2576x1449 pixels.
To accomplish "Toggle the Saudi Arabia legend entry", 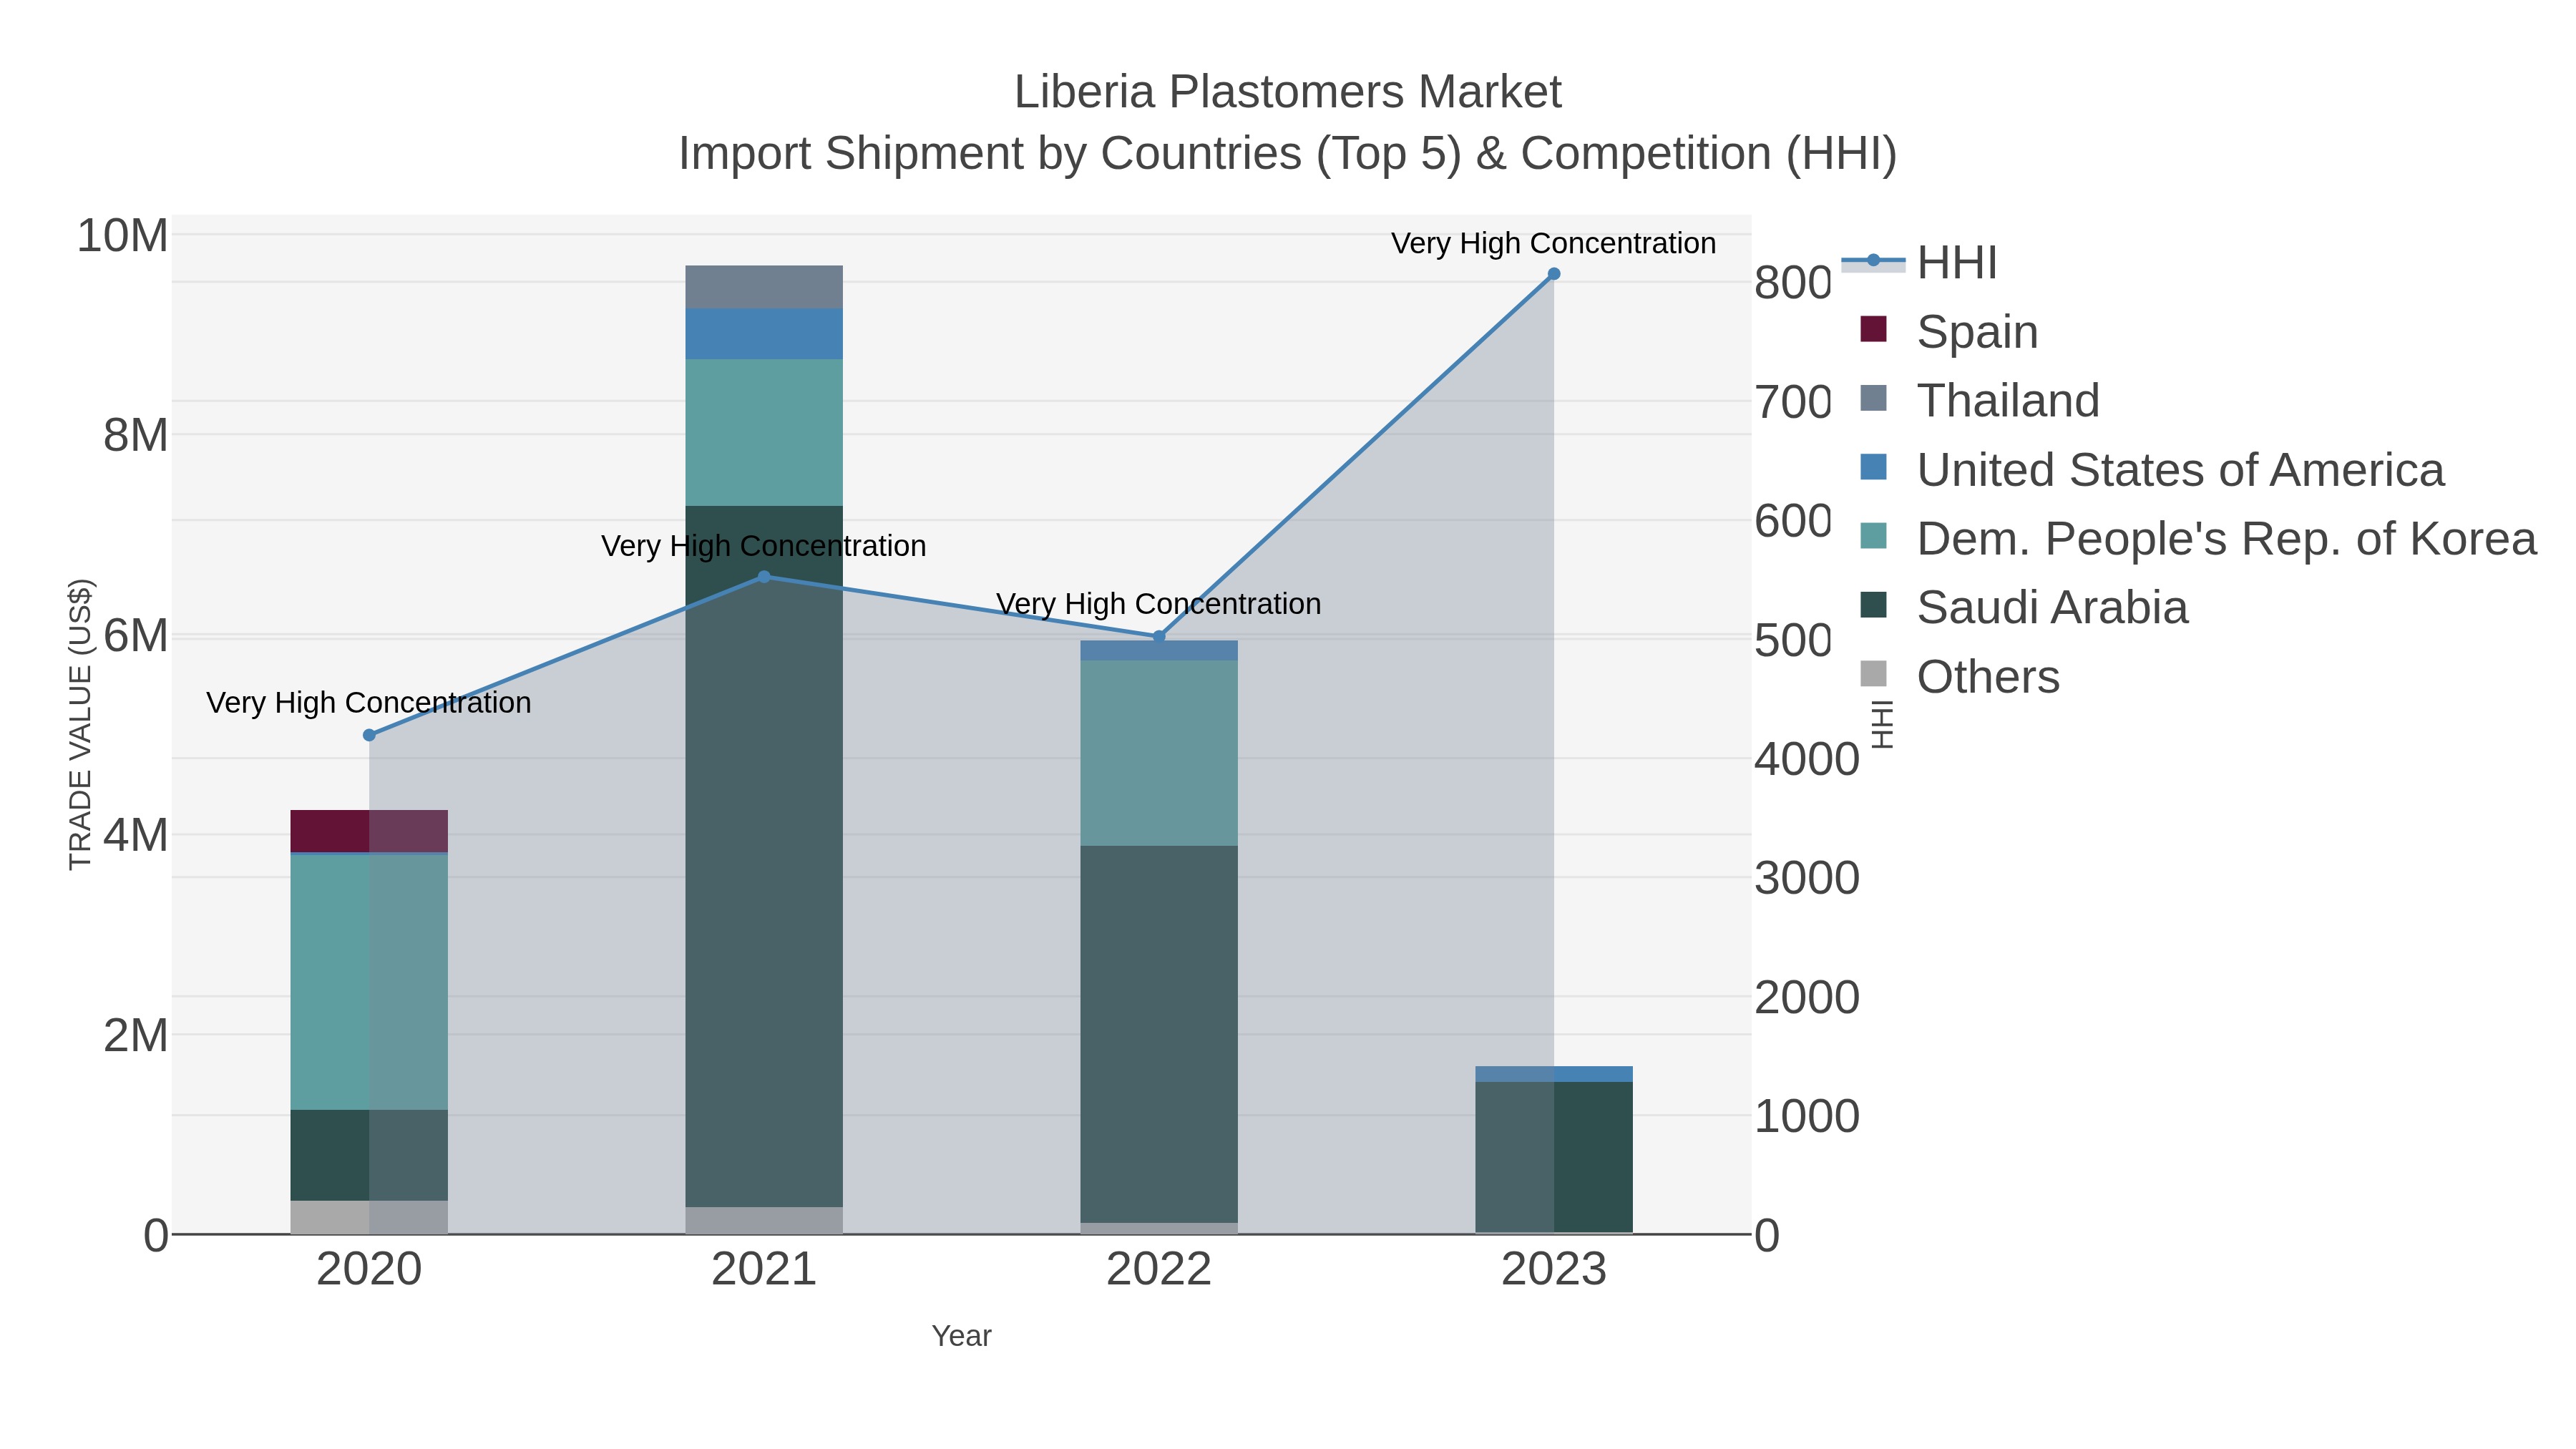I will [x=2024, y=607].
